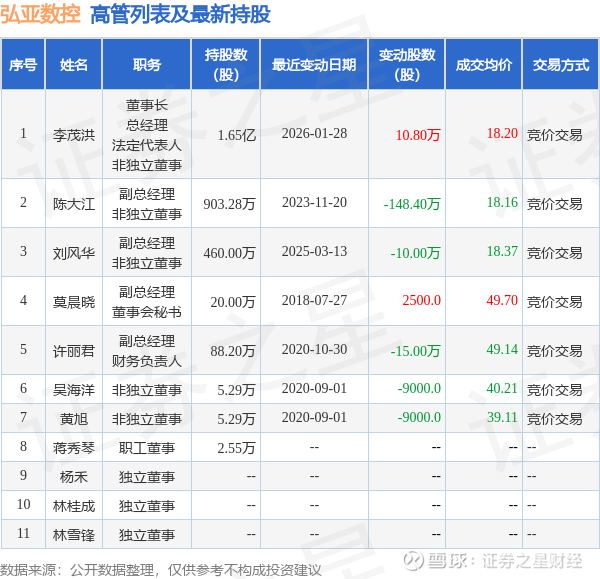Click the name 蒋秀琴

pyautogui.click(x=74, y=448)
